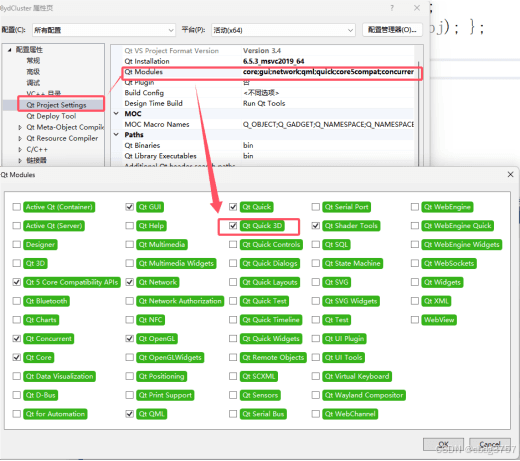Screen dimensions: 520x461
Task: Check the Qt Quick Timeline module
Action: [233, 320]
